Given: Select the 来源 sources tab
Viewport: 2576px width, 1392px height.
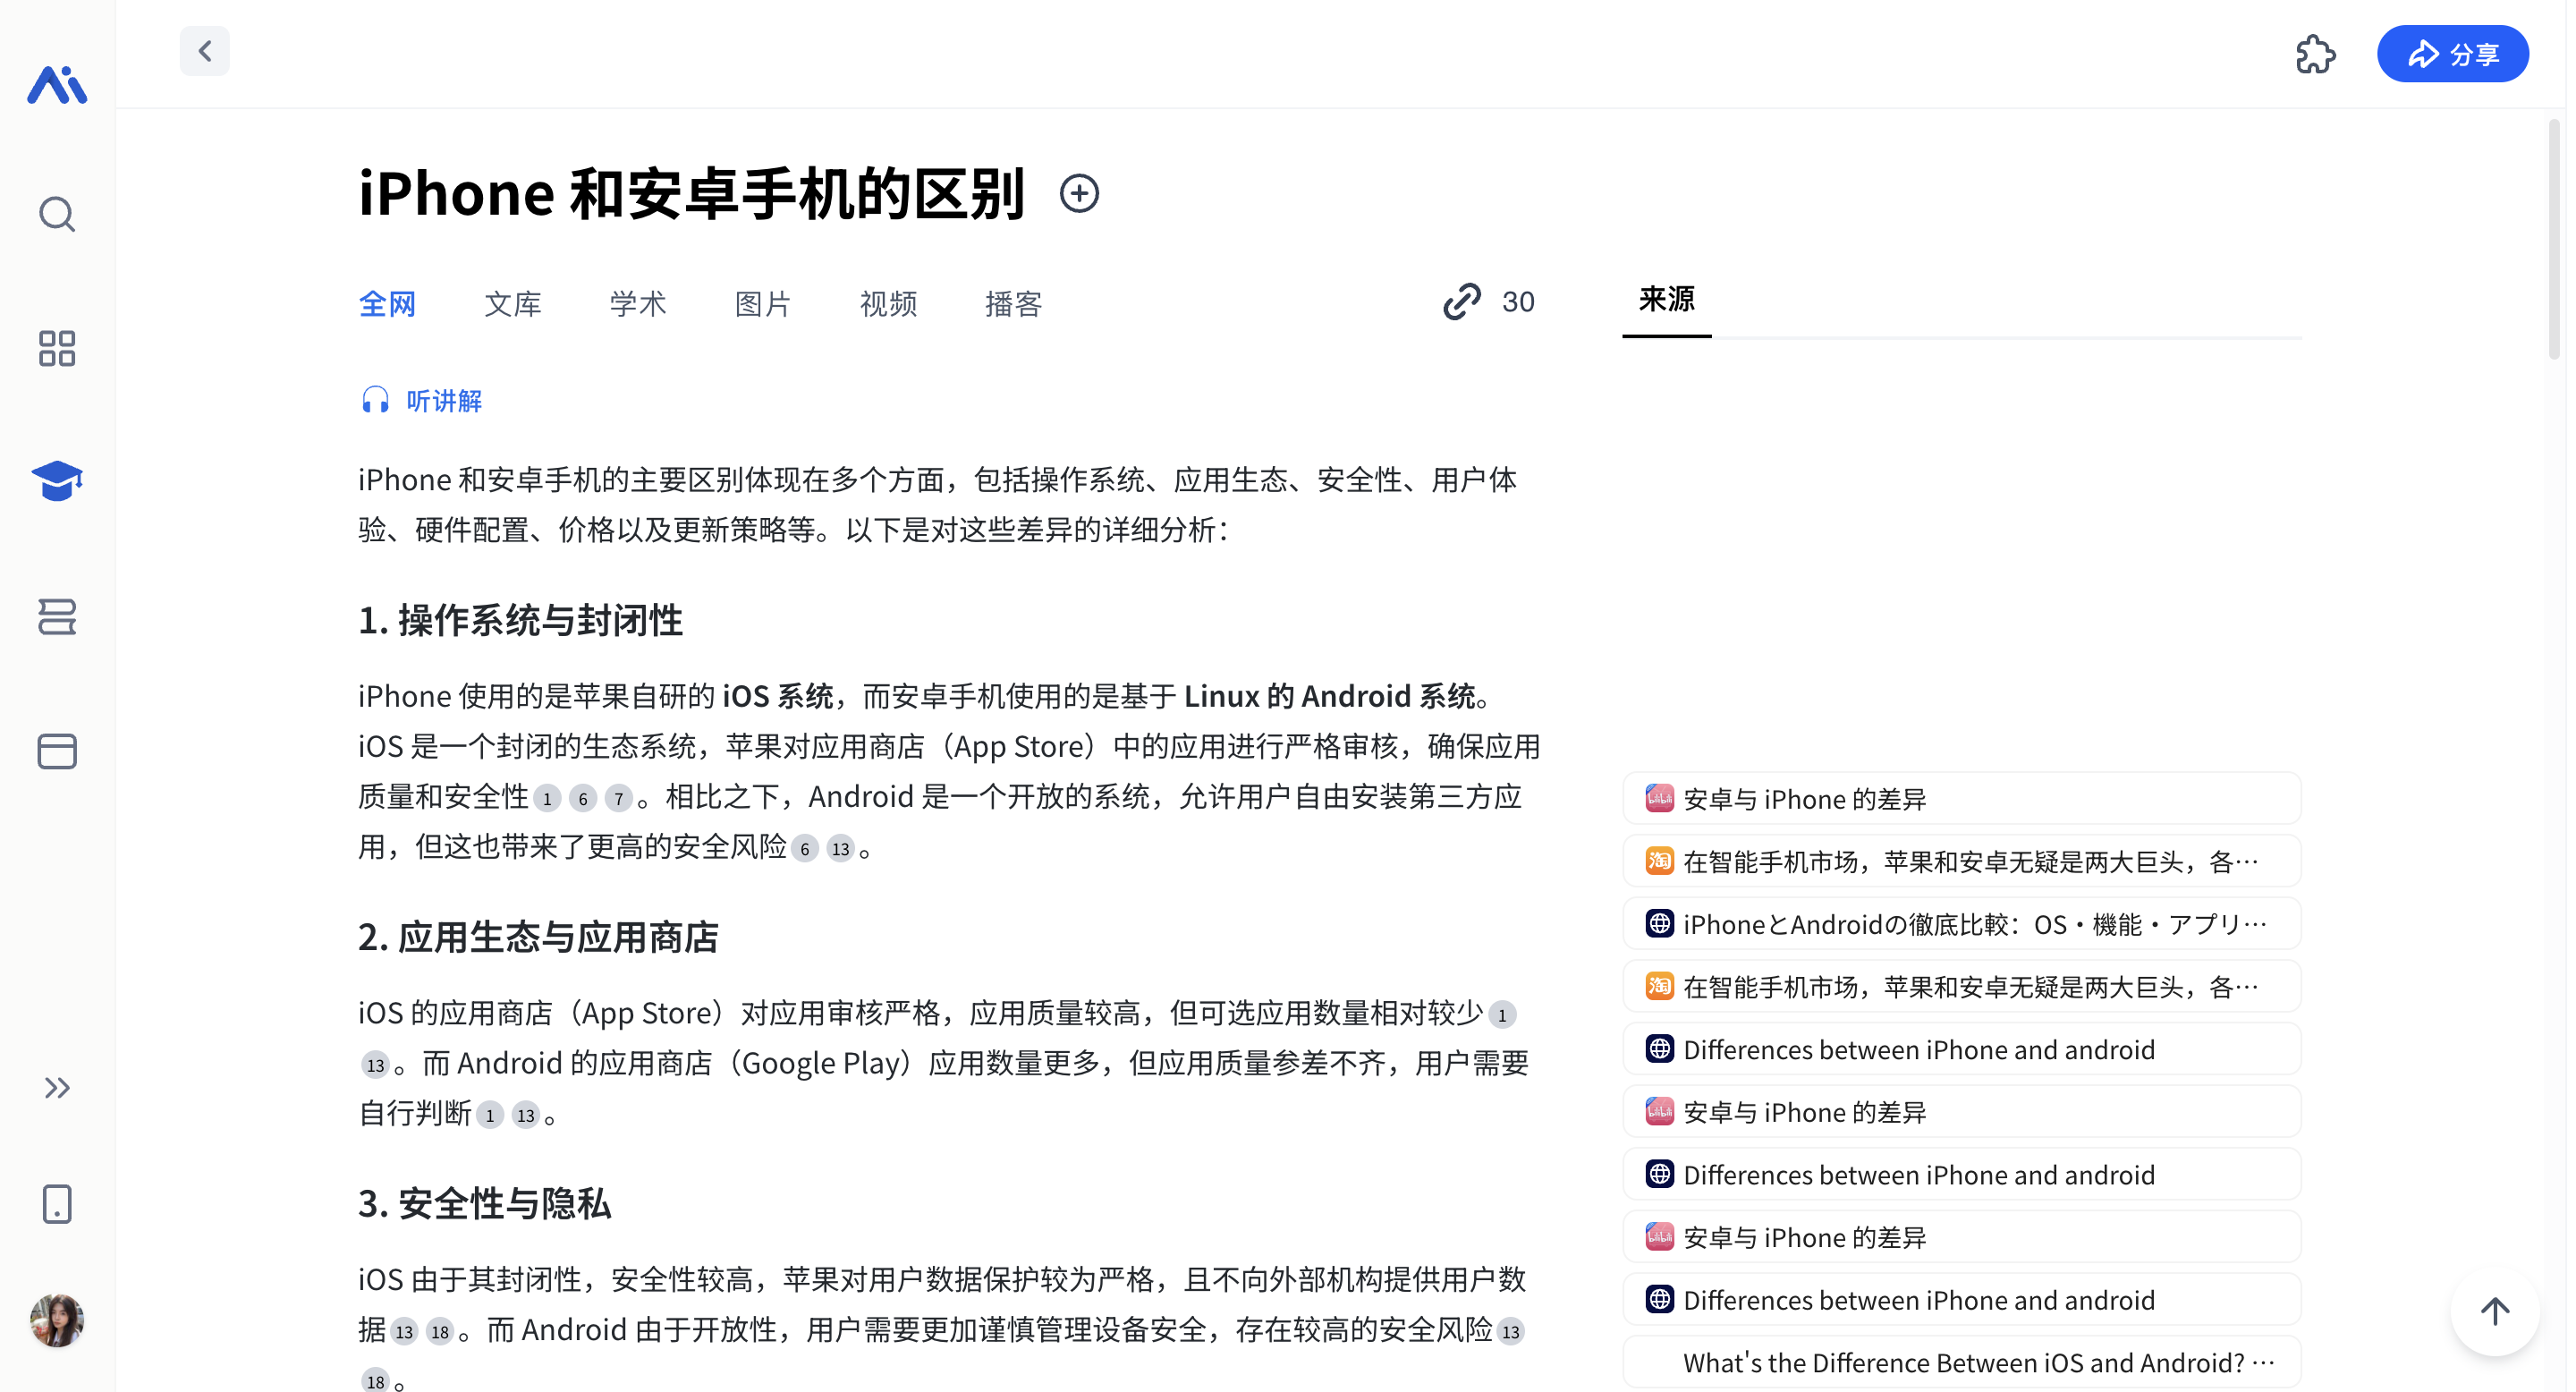Looking at the screenshot, I should point(1666,299).
